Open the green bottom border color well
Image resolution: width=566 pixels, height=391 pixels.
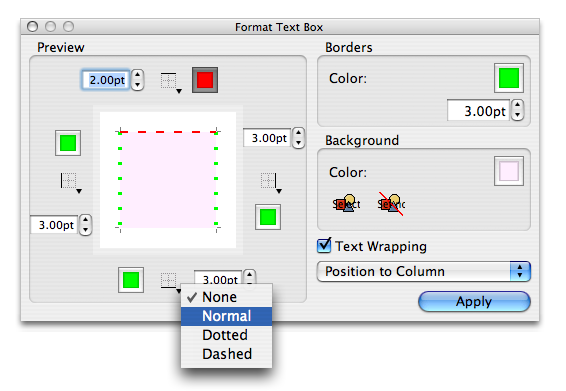131,280
